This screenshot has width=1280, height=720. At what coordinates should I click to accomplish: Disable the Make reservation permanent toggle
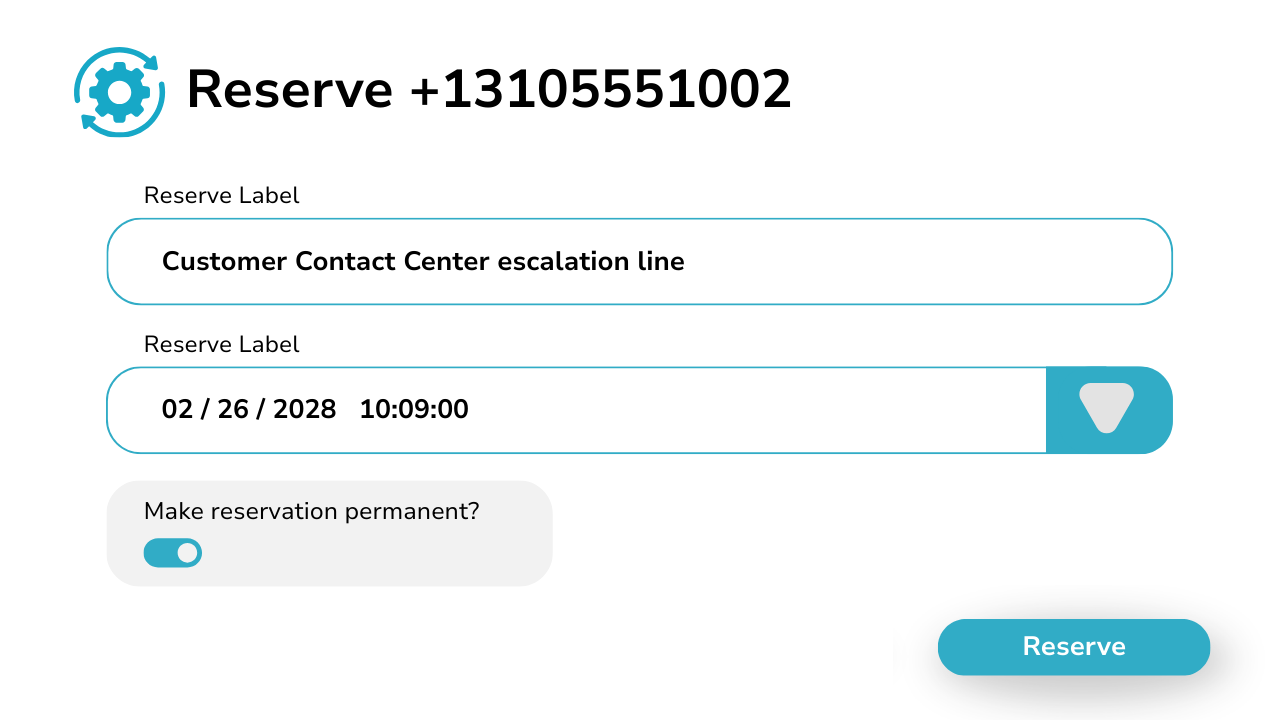[x=172, y=552]
